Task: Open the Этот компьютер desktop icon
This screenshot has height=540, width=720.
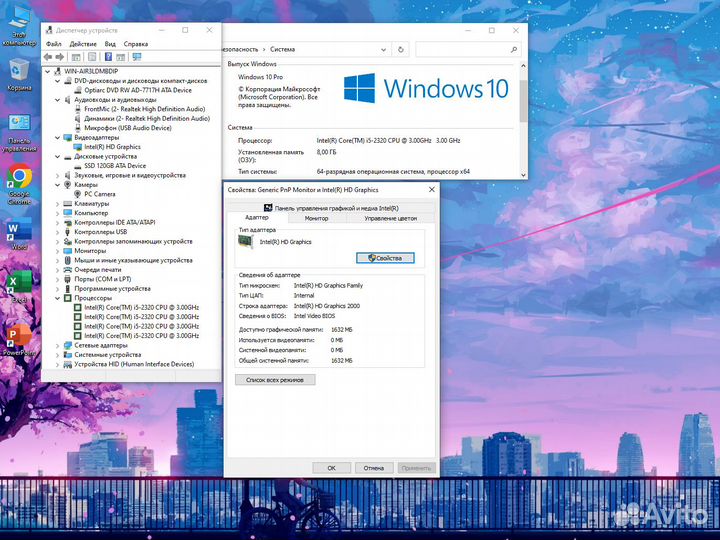Action: click(x=18, y=26)
